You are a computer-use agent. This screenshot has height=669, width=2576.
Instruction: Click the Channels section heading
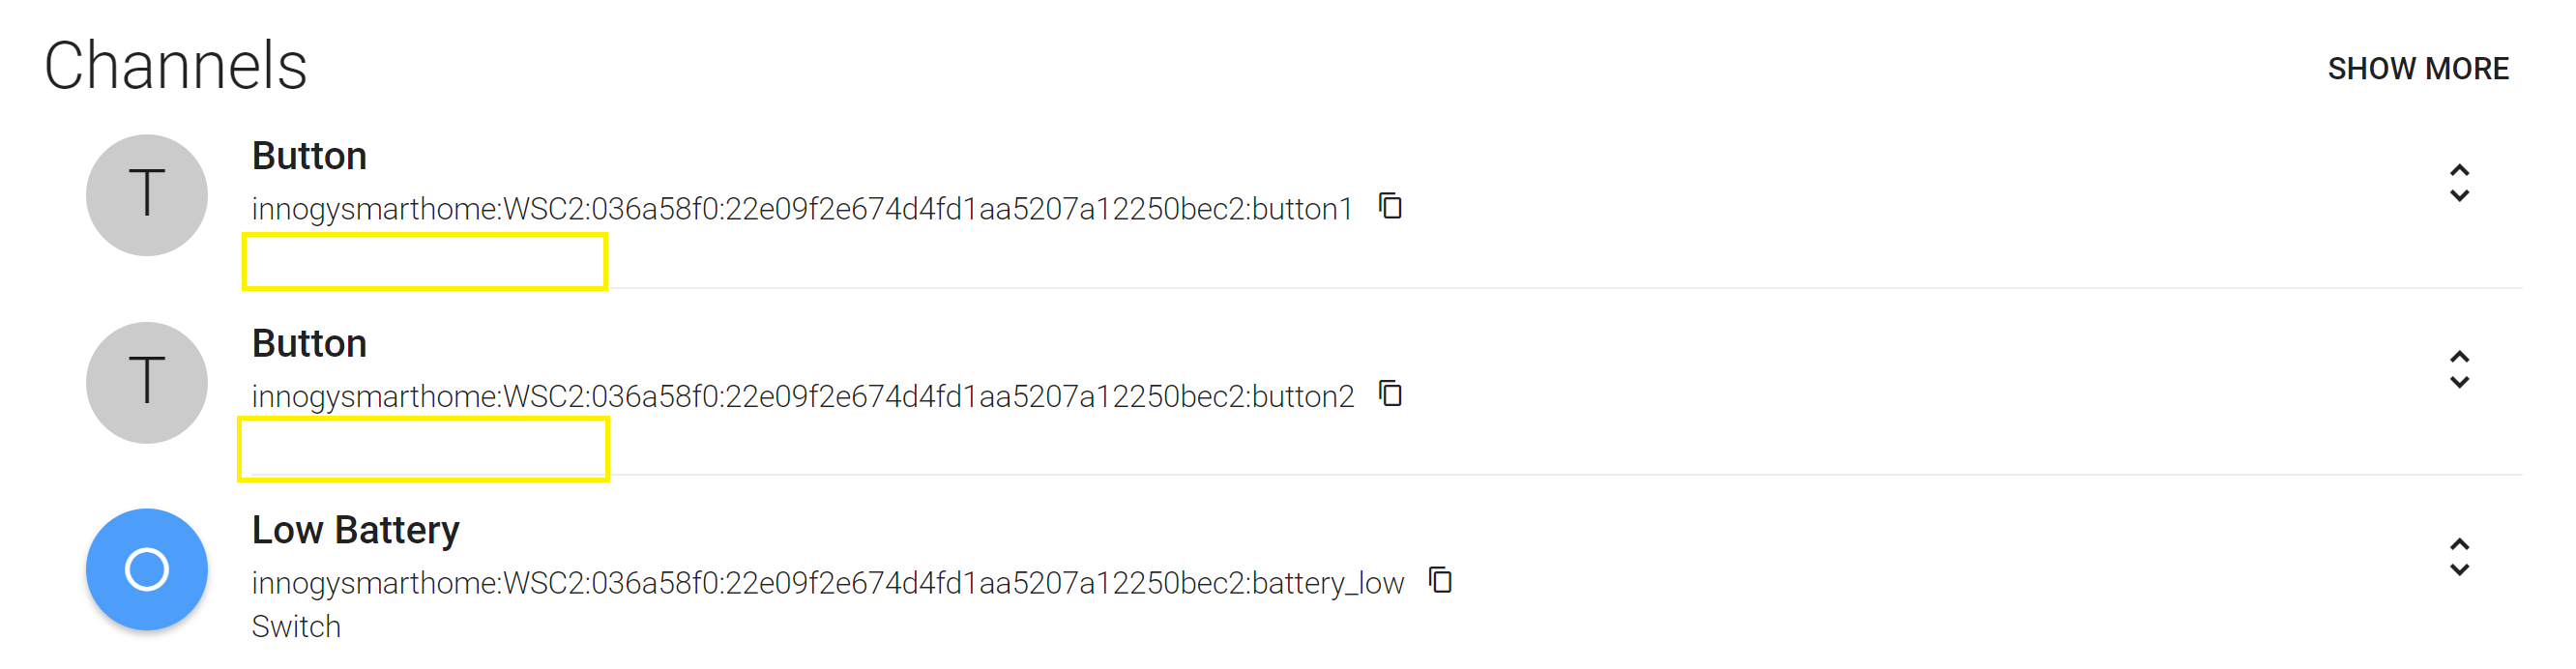(x=176, y=66)
